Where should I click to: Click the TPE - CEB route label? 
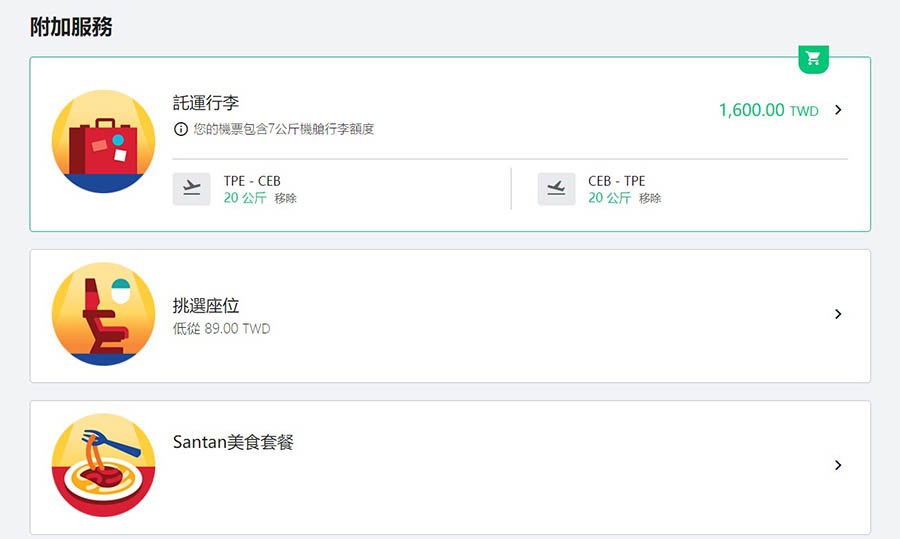(252, 181)
